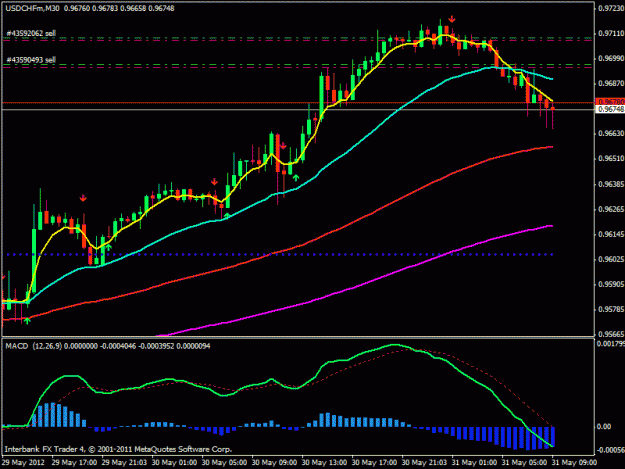This screenshot has width=625, height=469.
Task: Click the 0.00 level on MACD scale
Action: [x=604, y=426]
